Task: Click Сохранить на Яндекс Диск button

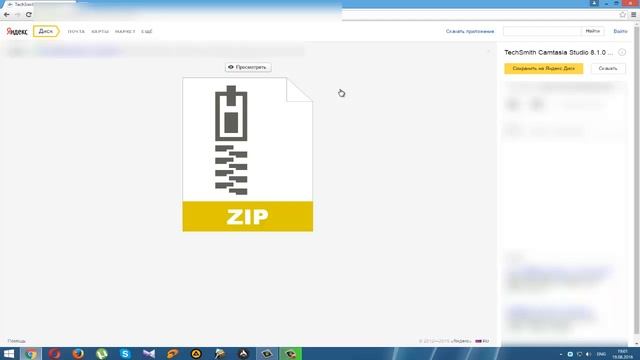Action: point(544,69)
